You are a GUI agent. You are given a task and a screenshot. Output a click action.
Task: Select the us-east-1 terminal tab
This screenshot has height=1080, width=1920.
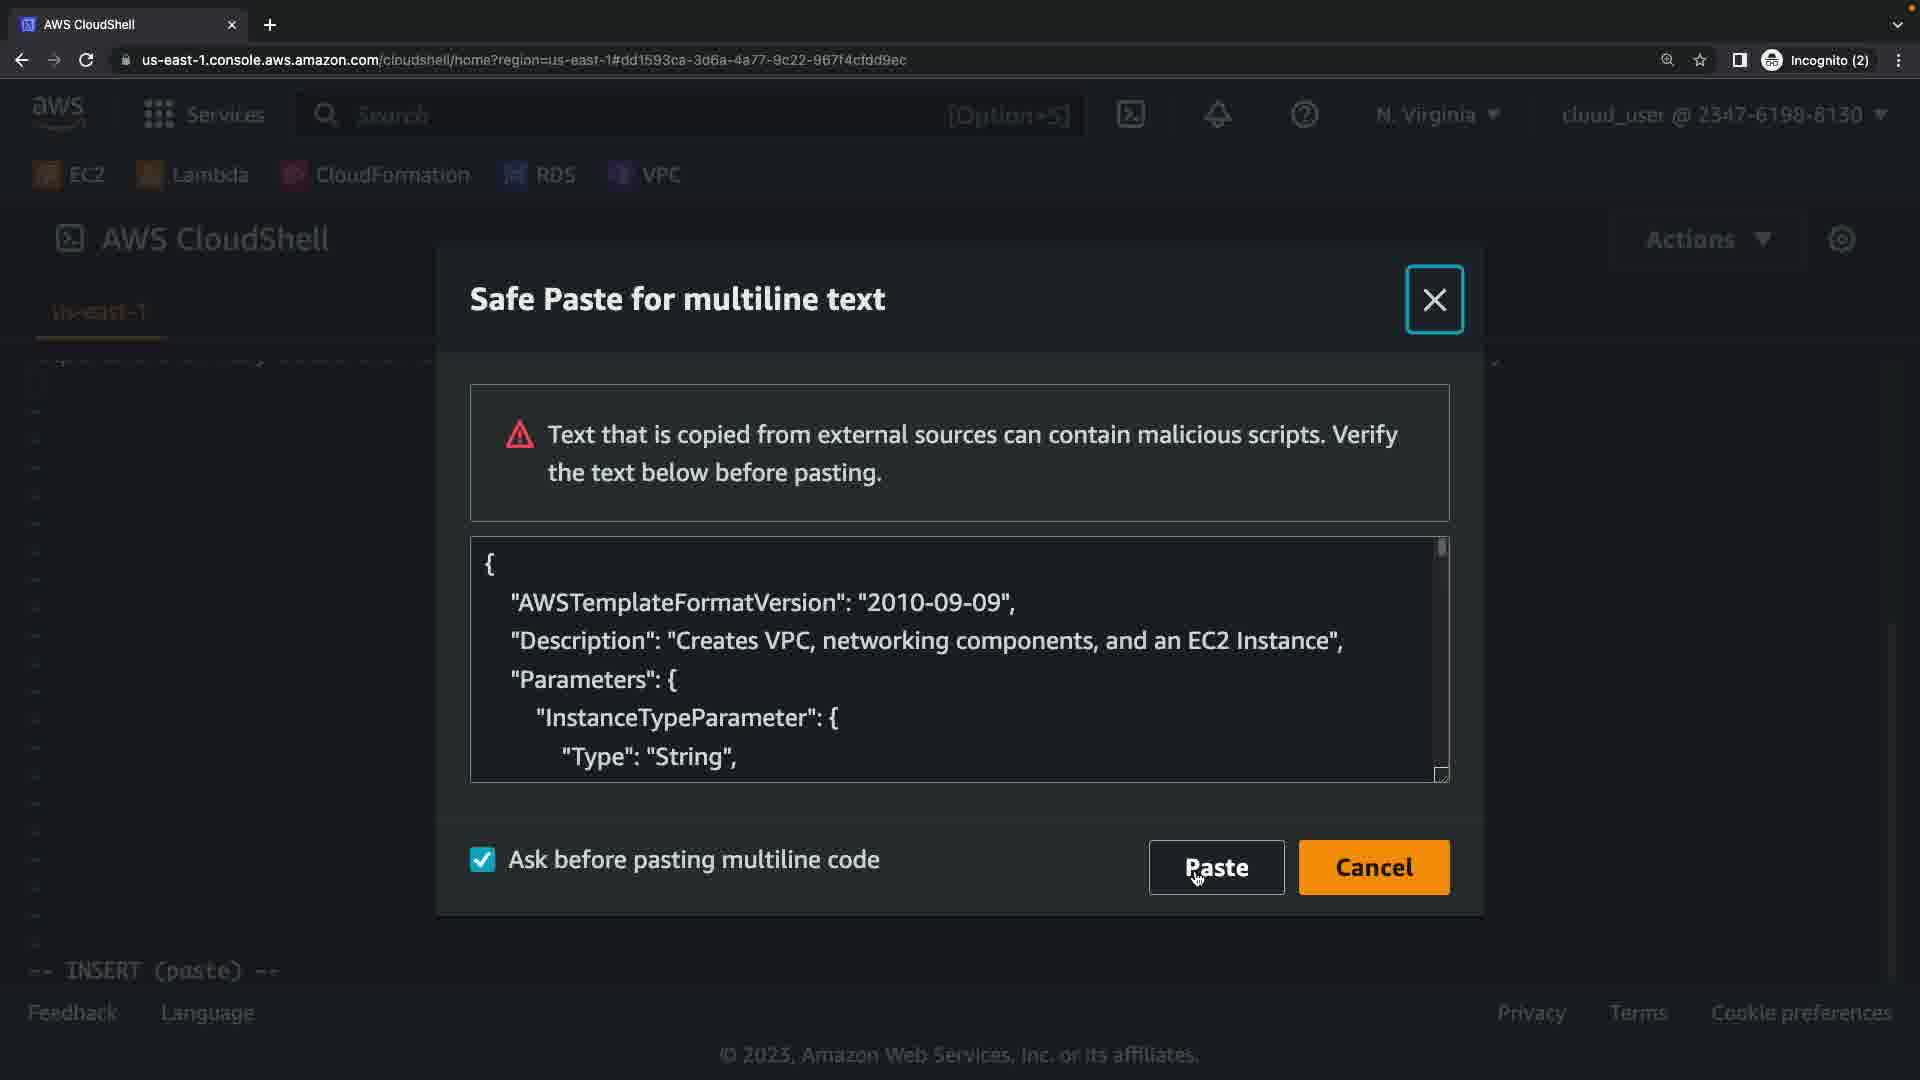[99, 312]
